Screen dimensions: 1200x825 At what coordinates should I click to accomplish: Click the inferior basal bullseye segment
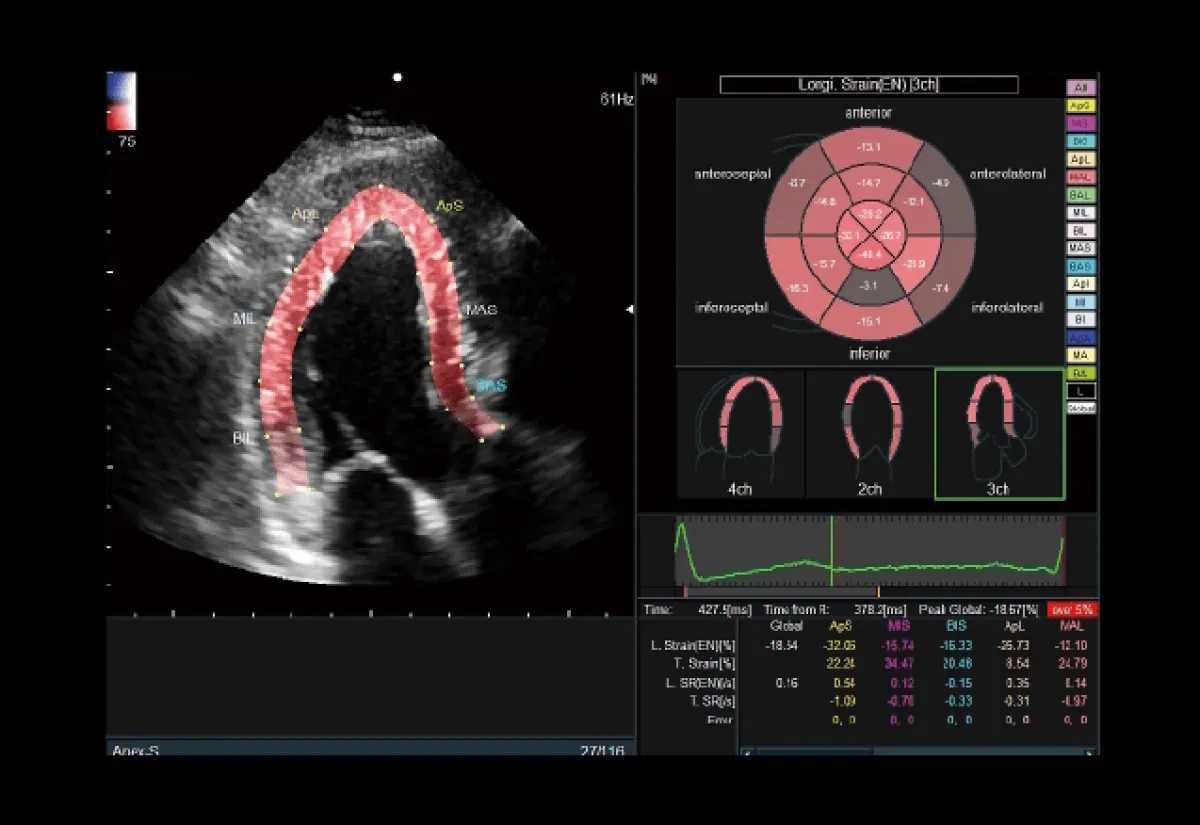[x=869, y=321]
